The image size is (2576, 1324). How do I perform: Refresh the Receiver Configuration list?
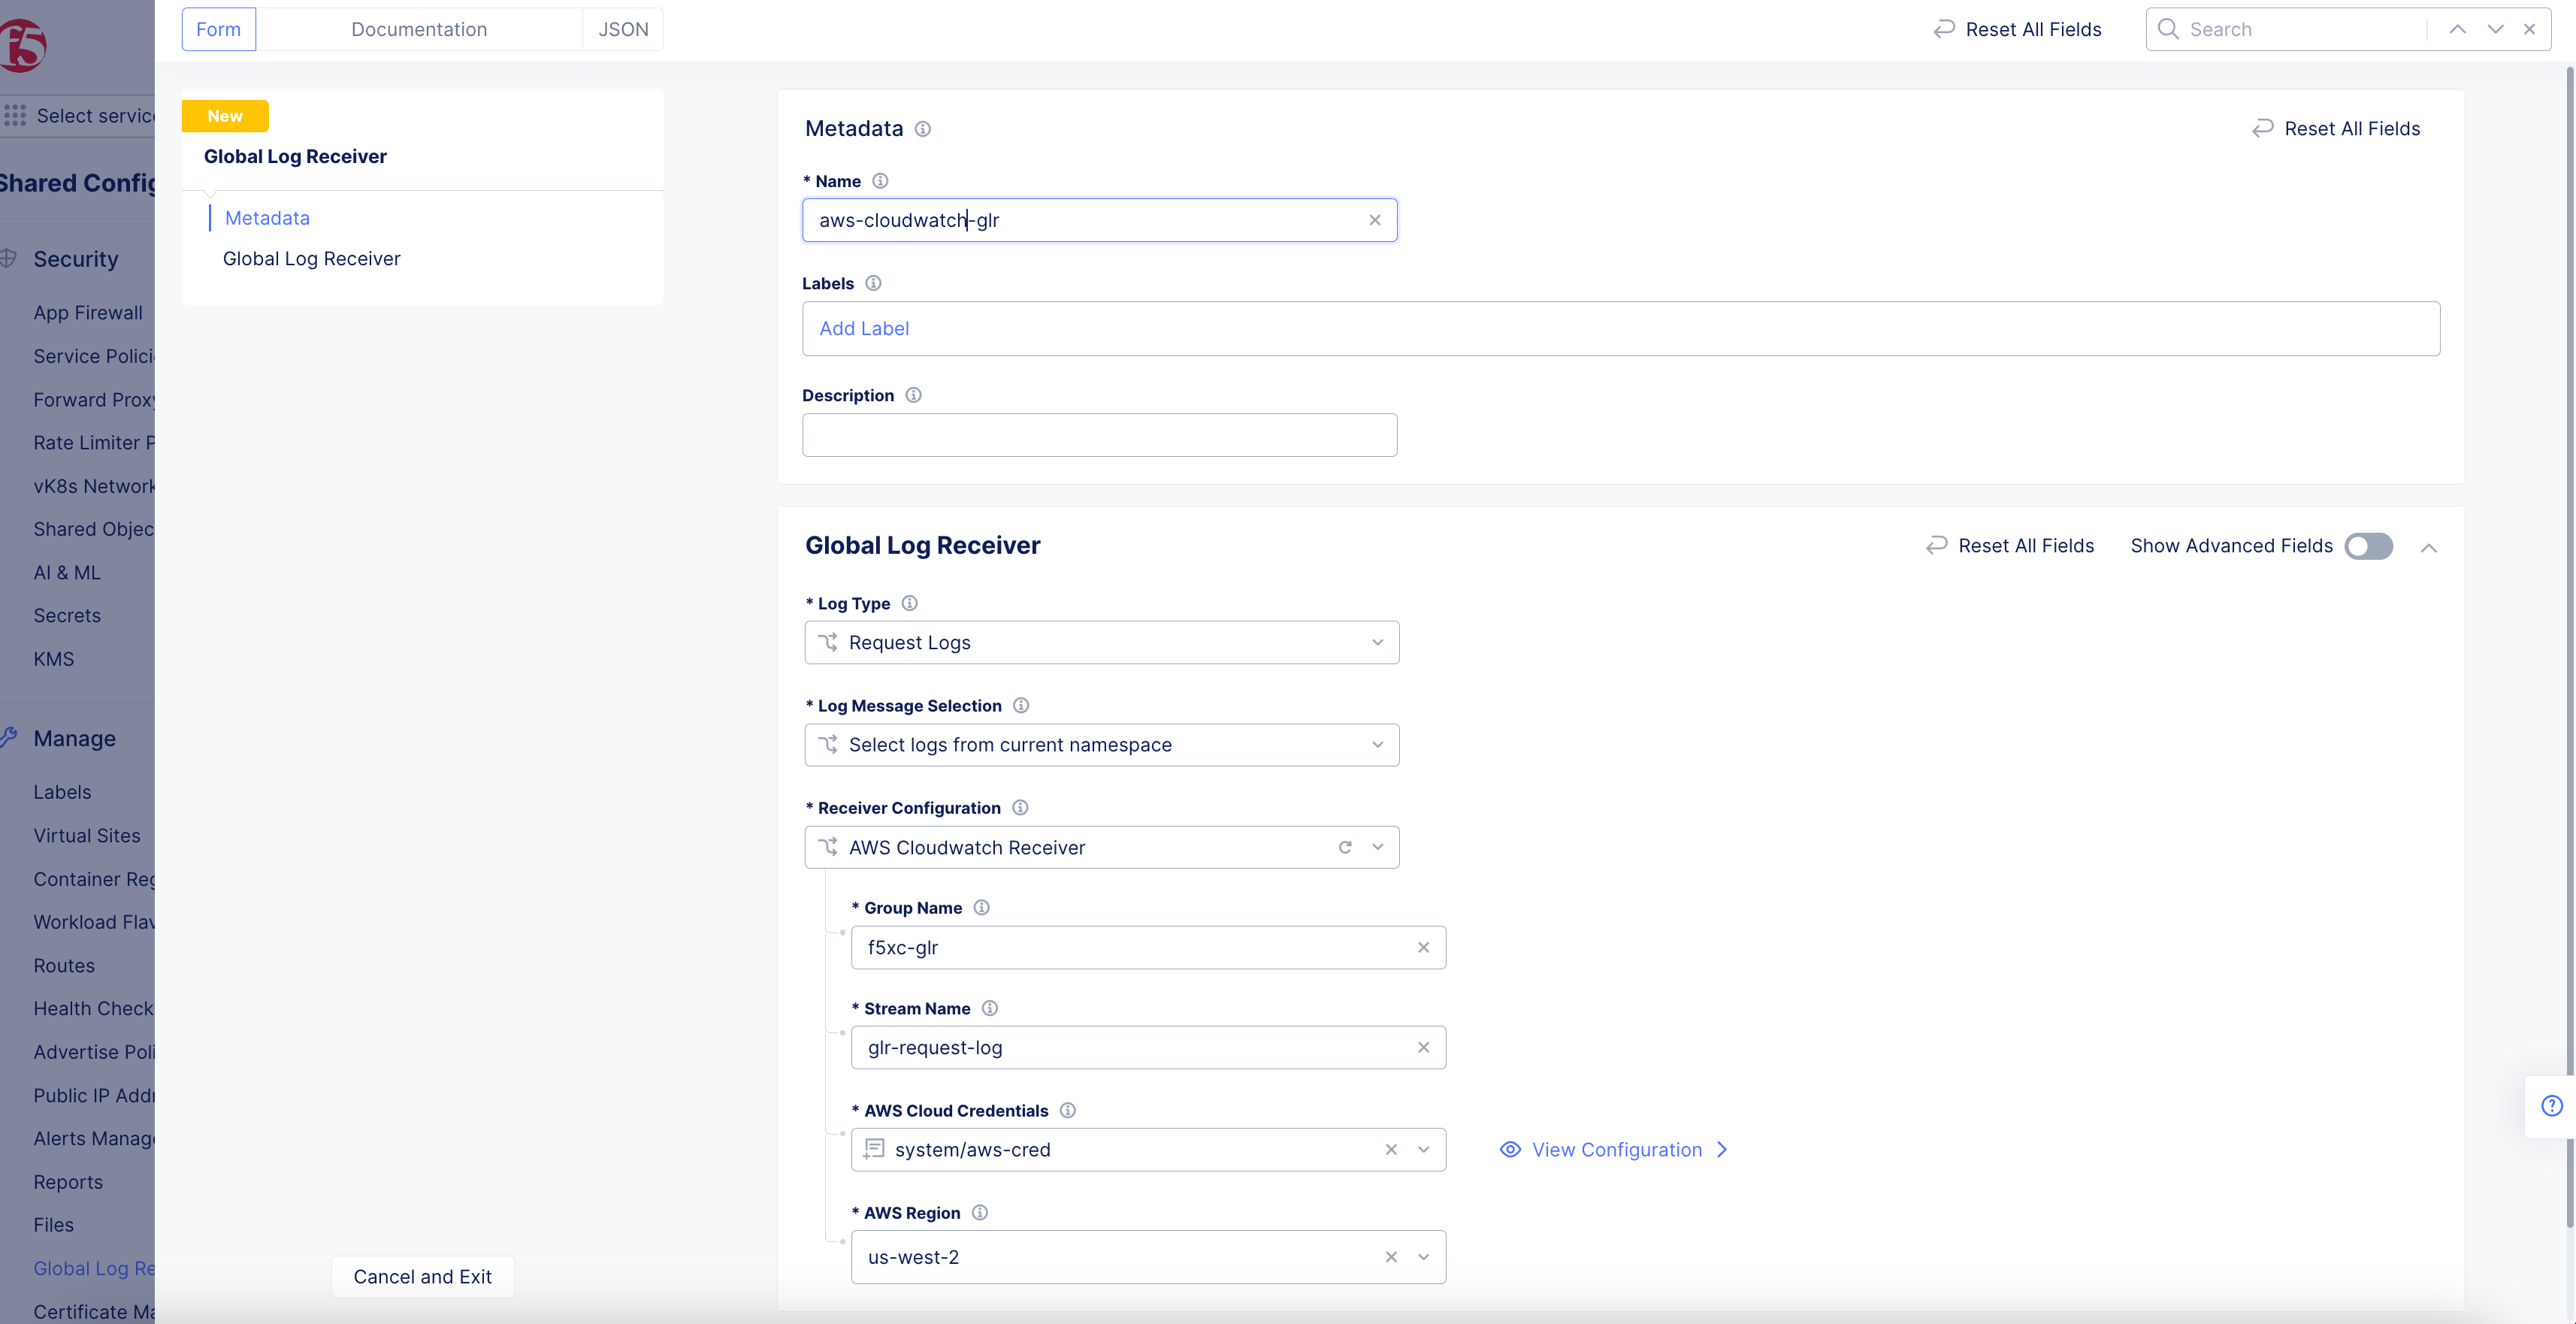pos(1345,846)
